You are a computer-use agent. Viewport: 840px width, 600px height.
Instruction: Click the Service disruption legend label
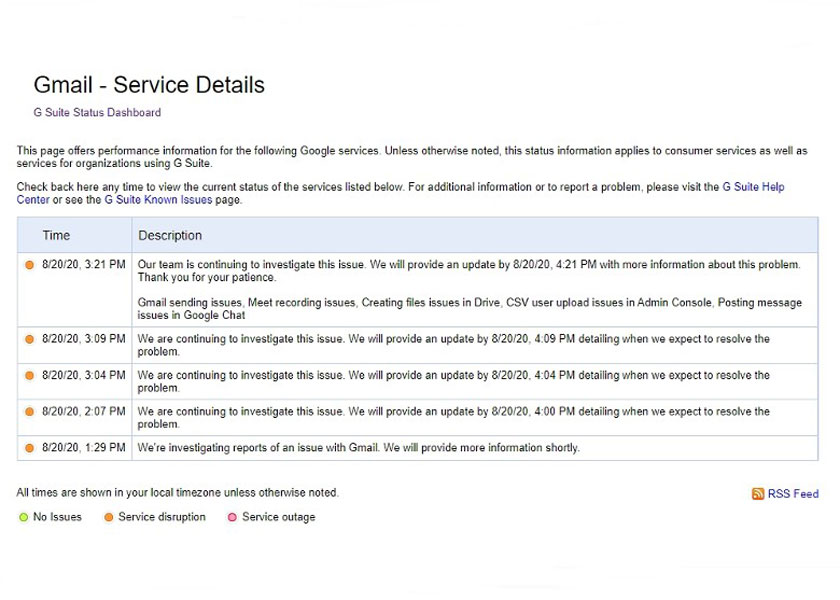pos(162,517)
